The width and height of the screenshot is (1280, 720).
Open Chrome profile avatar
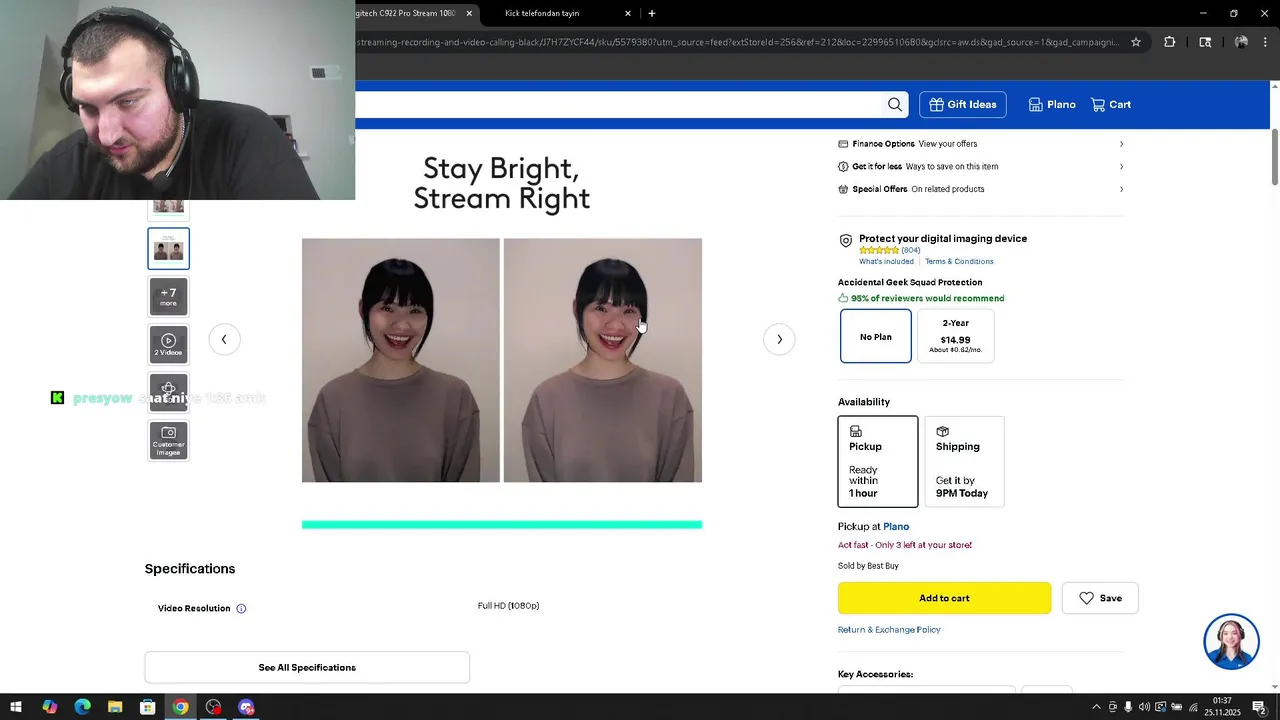tap(1241, 42)
